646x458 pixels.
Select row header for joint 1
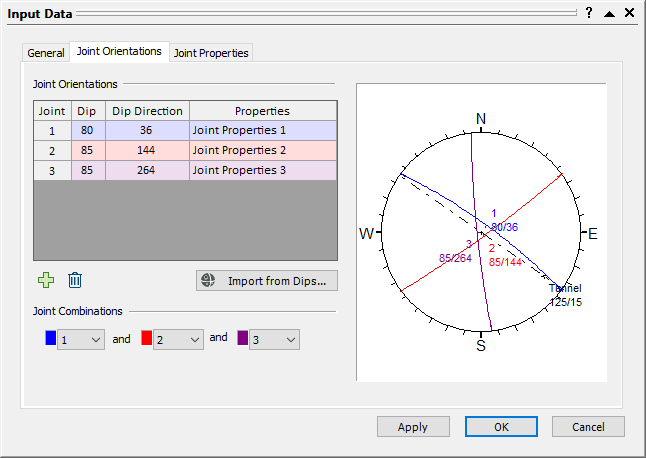click(52, 131)
